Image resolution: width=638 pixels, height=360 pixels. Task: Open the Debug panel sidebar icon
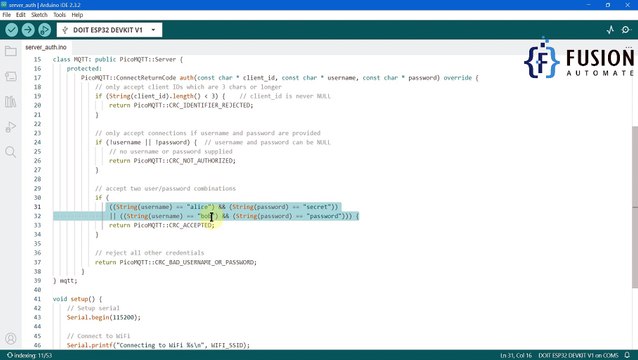point(11,127)
